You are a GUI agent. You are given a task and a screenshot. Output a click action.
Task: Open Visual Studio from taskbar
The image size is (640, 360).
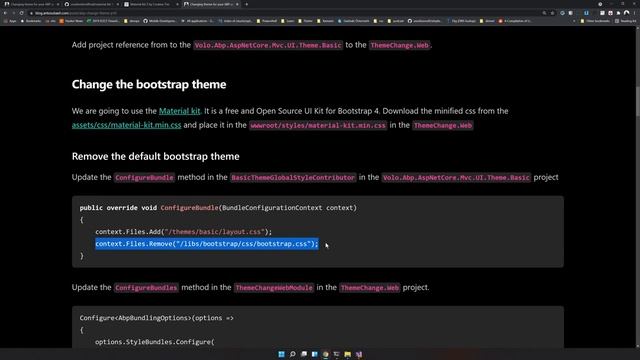(359, 354)
